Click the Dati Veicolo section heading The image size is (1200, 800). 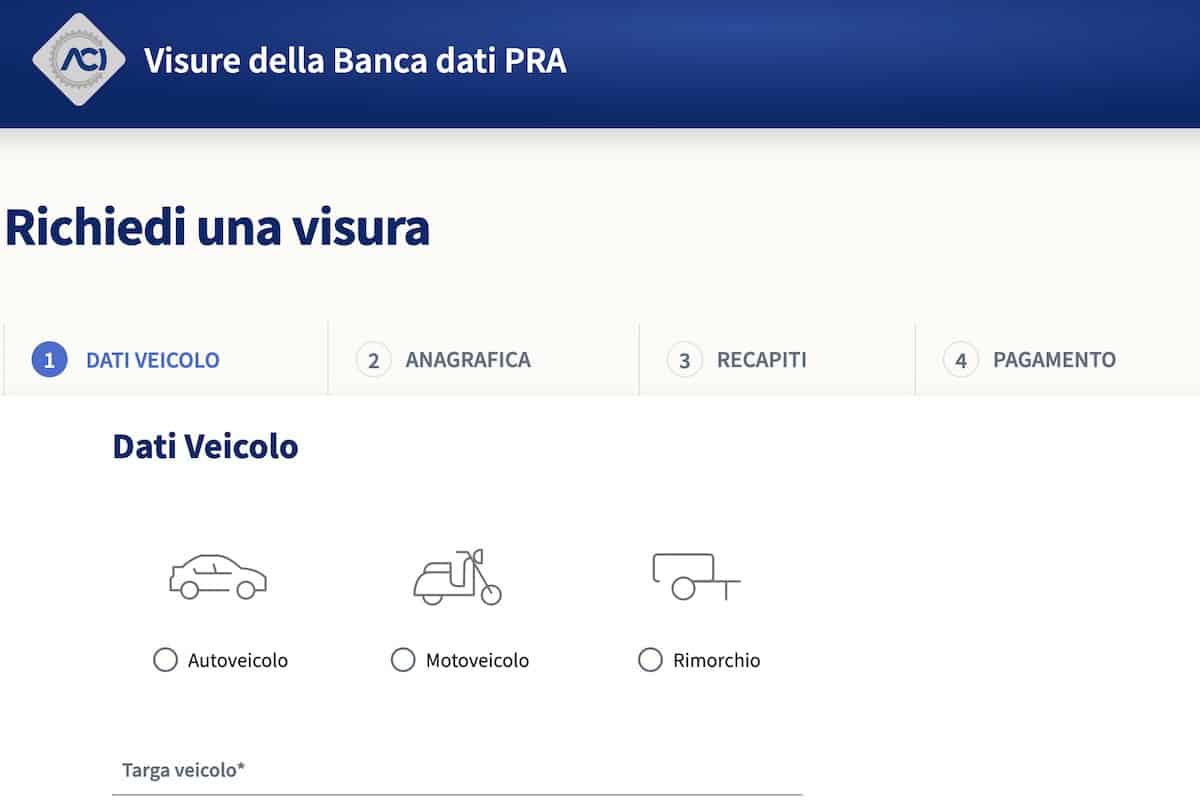coord(205,446)
